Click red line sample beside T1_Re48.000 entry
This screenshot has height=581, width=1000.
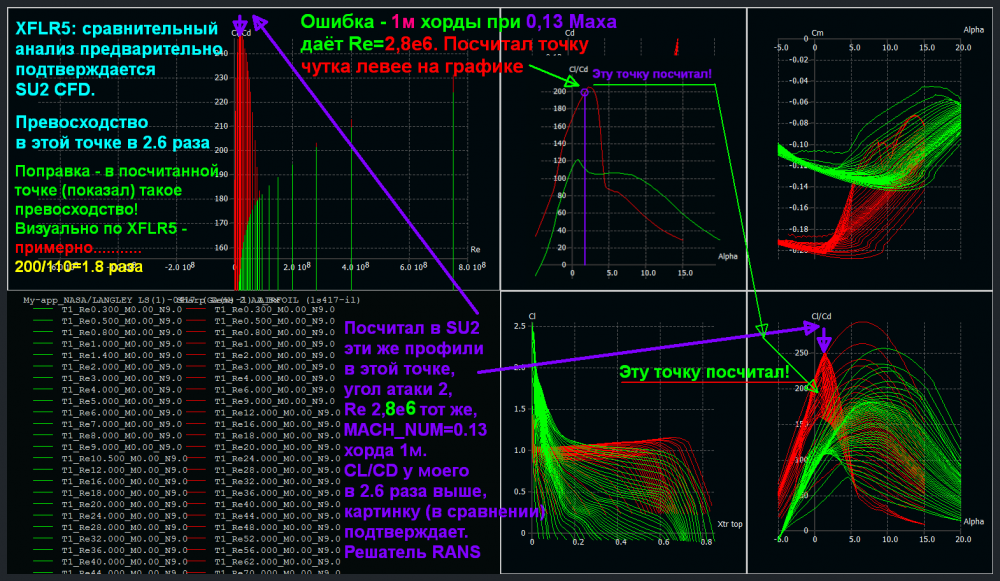(195, 527)
